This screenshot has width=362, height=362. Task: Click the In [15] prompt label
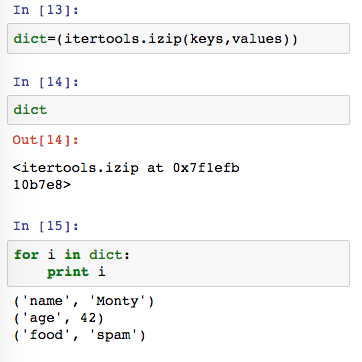click(46, 226)
